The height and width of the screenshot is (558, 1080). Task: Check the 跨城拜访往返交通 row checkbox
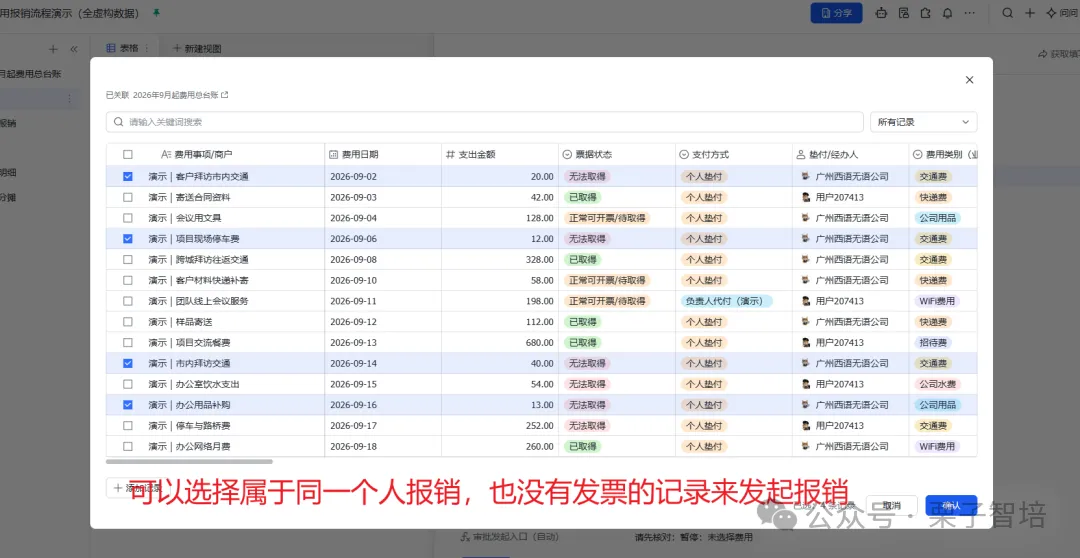tap(127, 260)
